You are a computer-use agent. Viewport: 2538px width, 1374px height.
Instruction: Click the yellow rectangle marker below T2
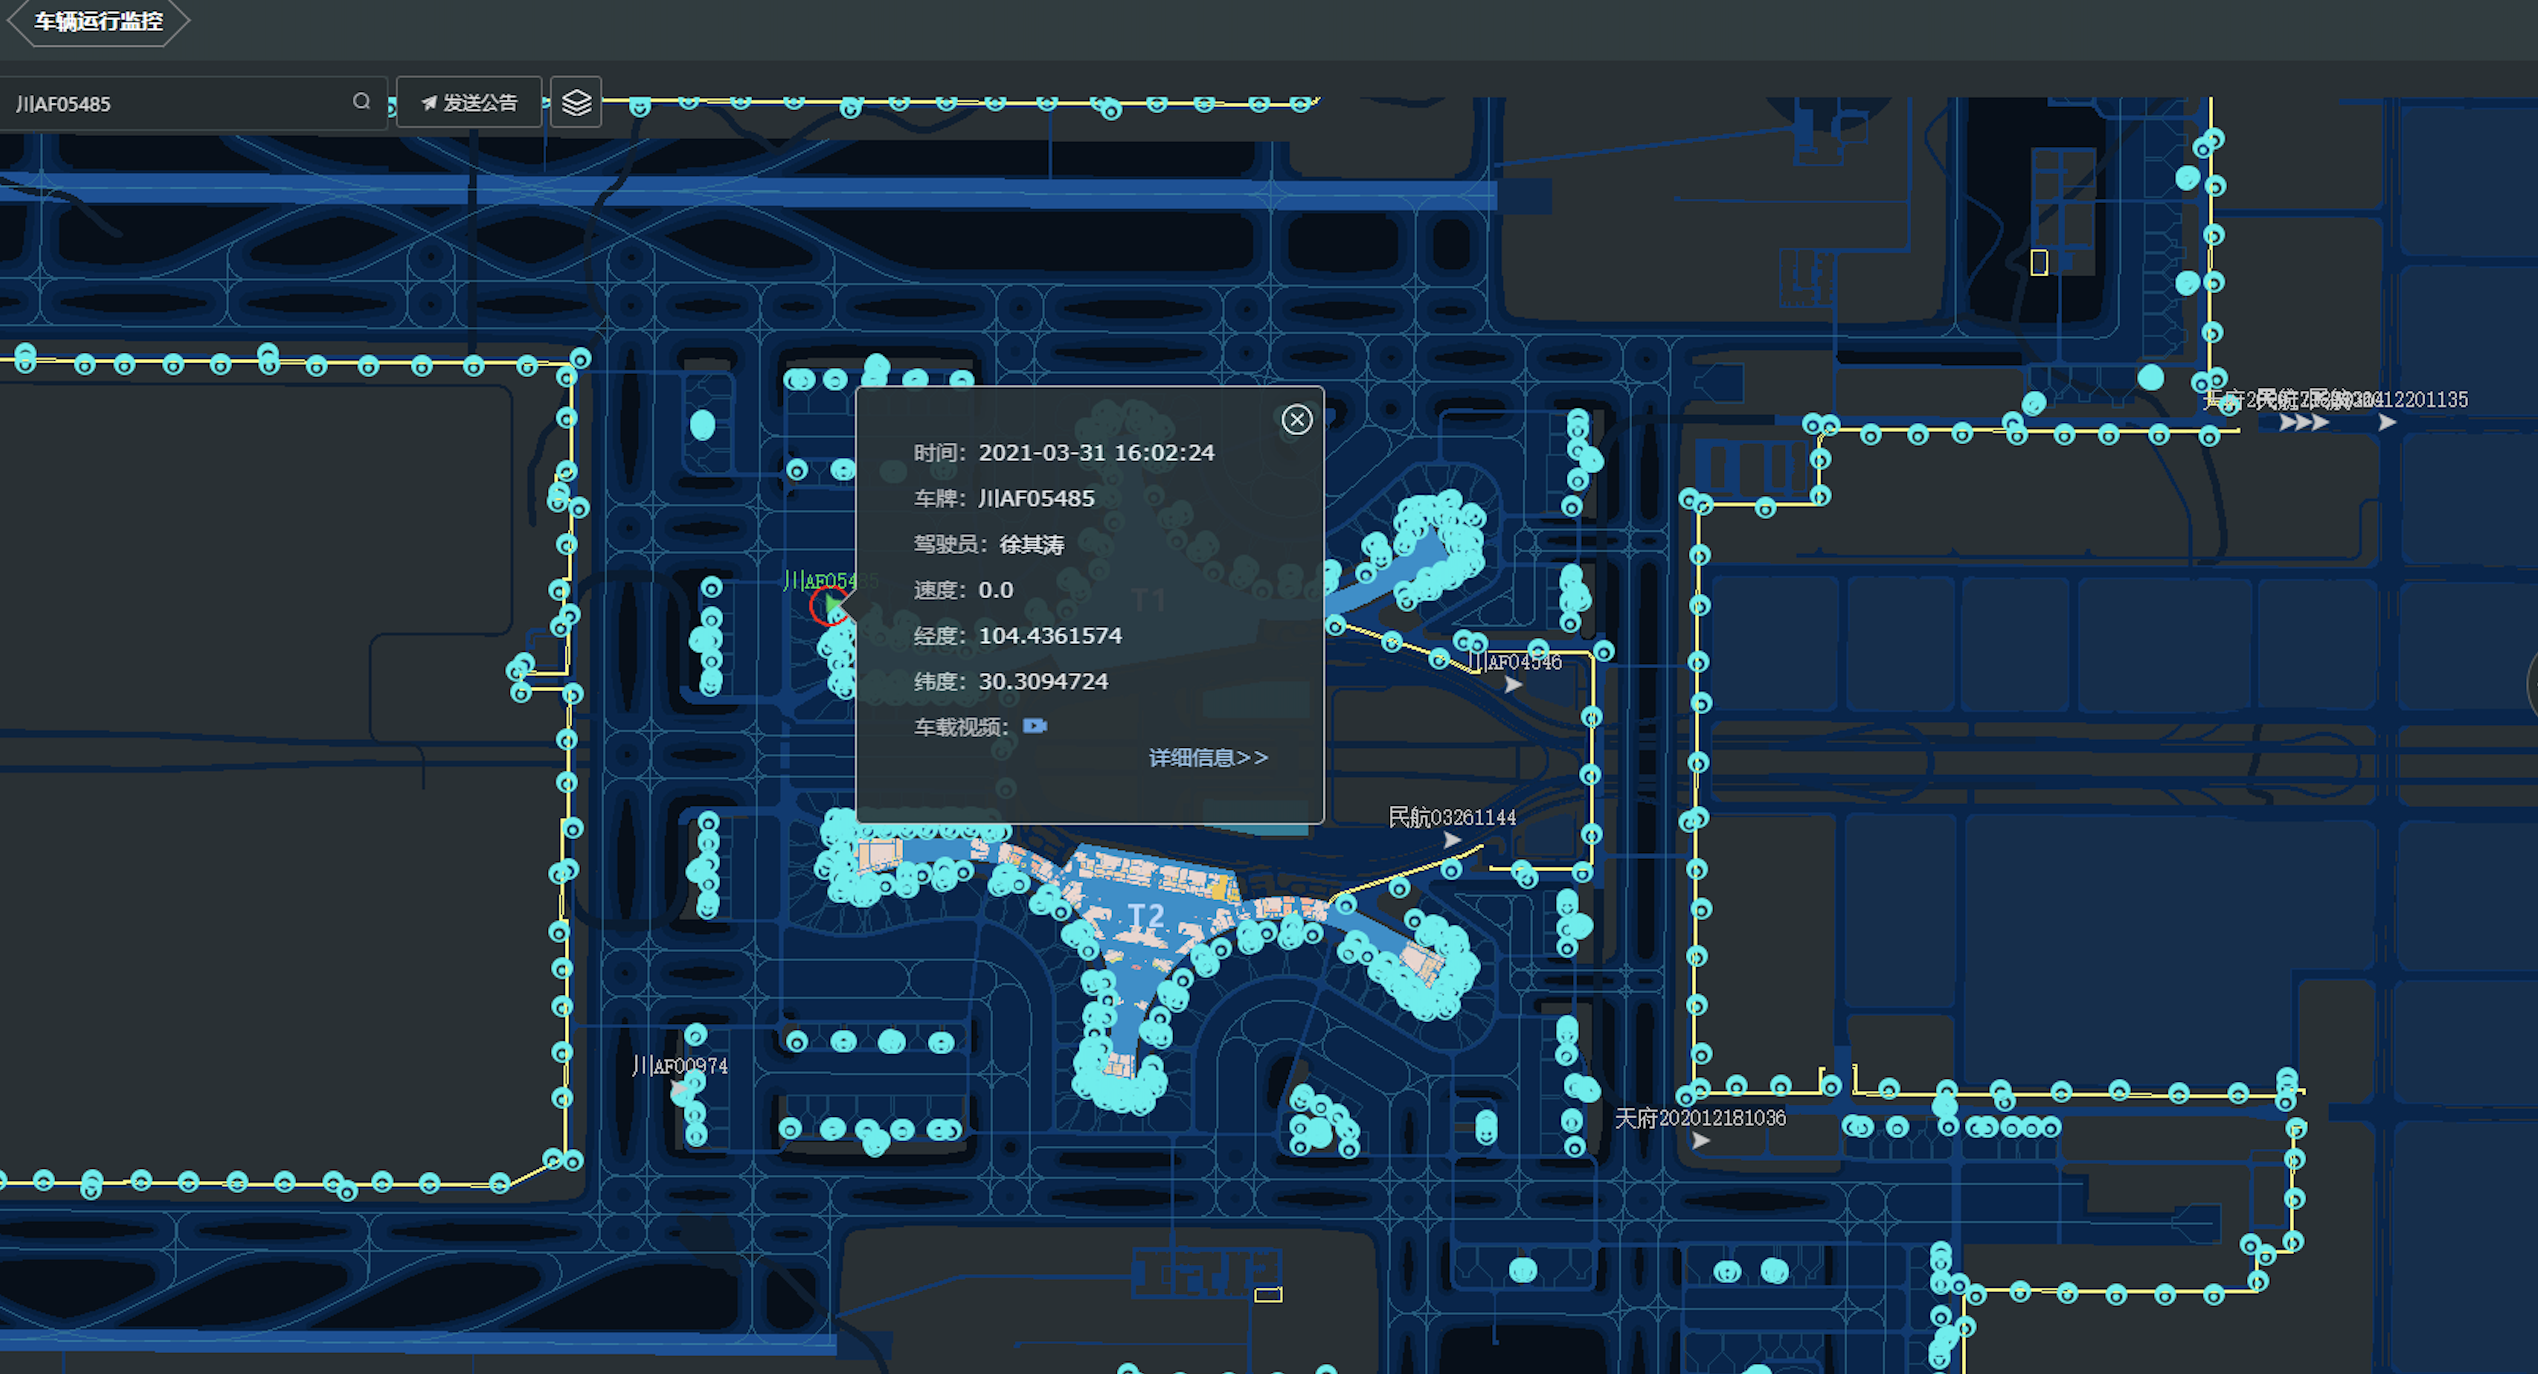pyautogui.click(x=1268, y=1295)
